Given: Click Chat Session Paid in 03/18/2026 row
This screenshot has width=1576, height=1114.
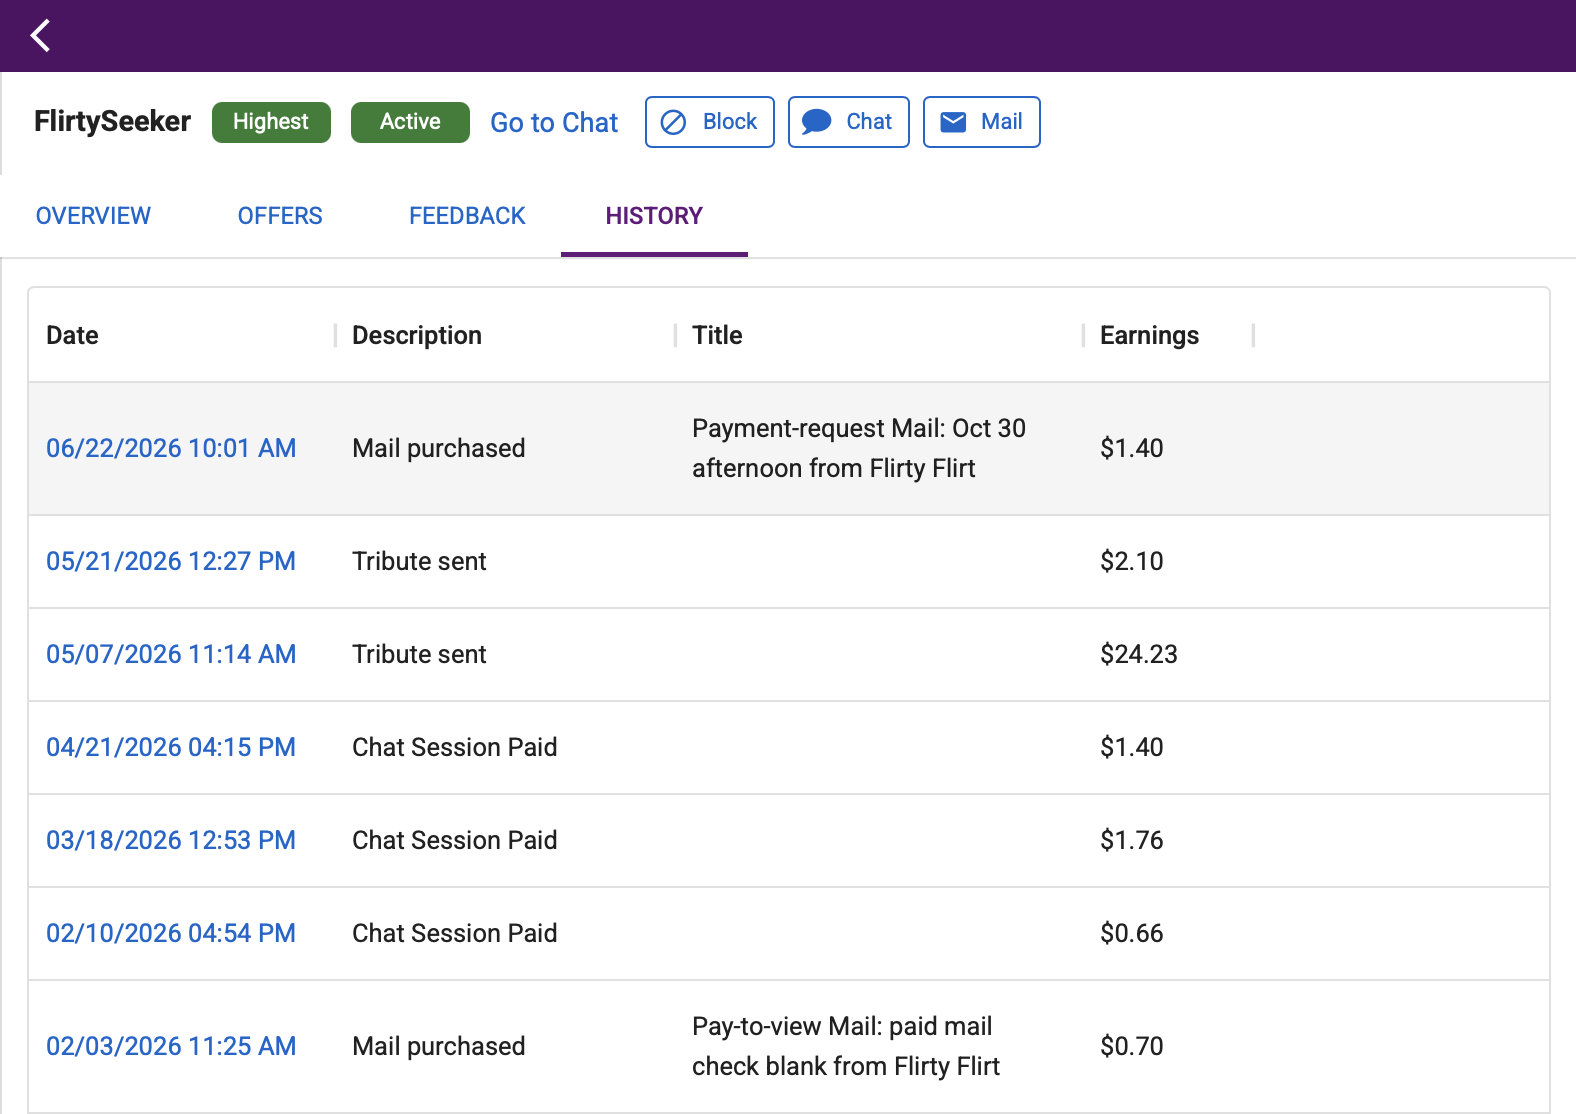Looking at the screenshot, I should 455,840.
